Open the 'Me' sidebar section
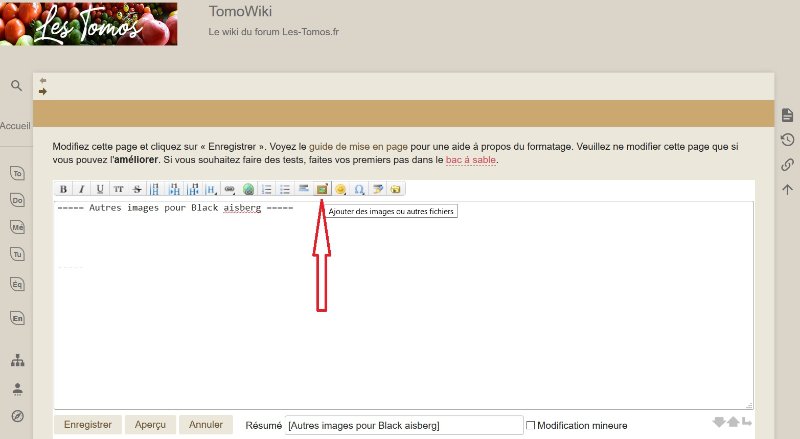This screenshot has width=800, height=439. coord(17,227)
